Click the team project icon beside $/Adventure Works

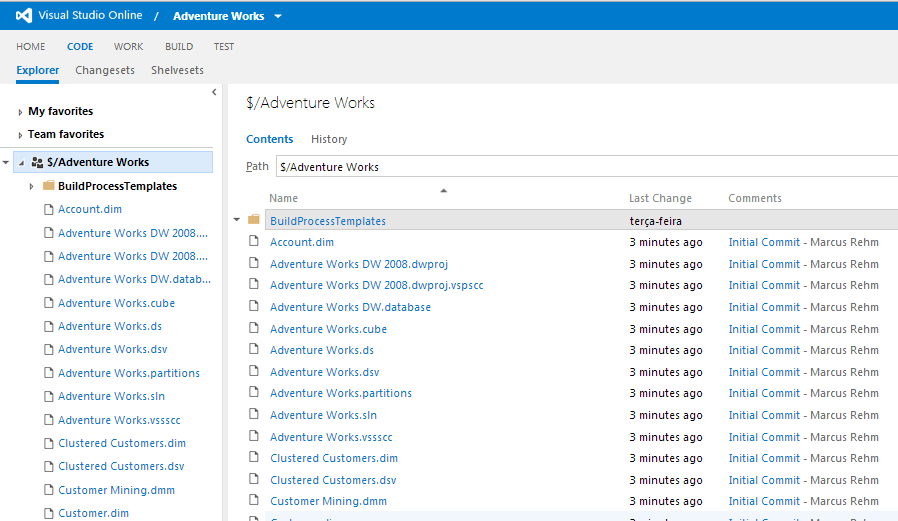37,163
